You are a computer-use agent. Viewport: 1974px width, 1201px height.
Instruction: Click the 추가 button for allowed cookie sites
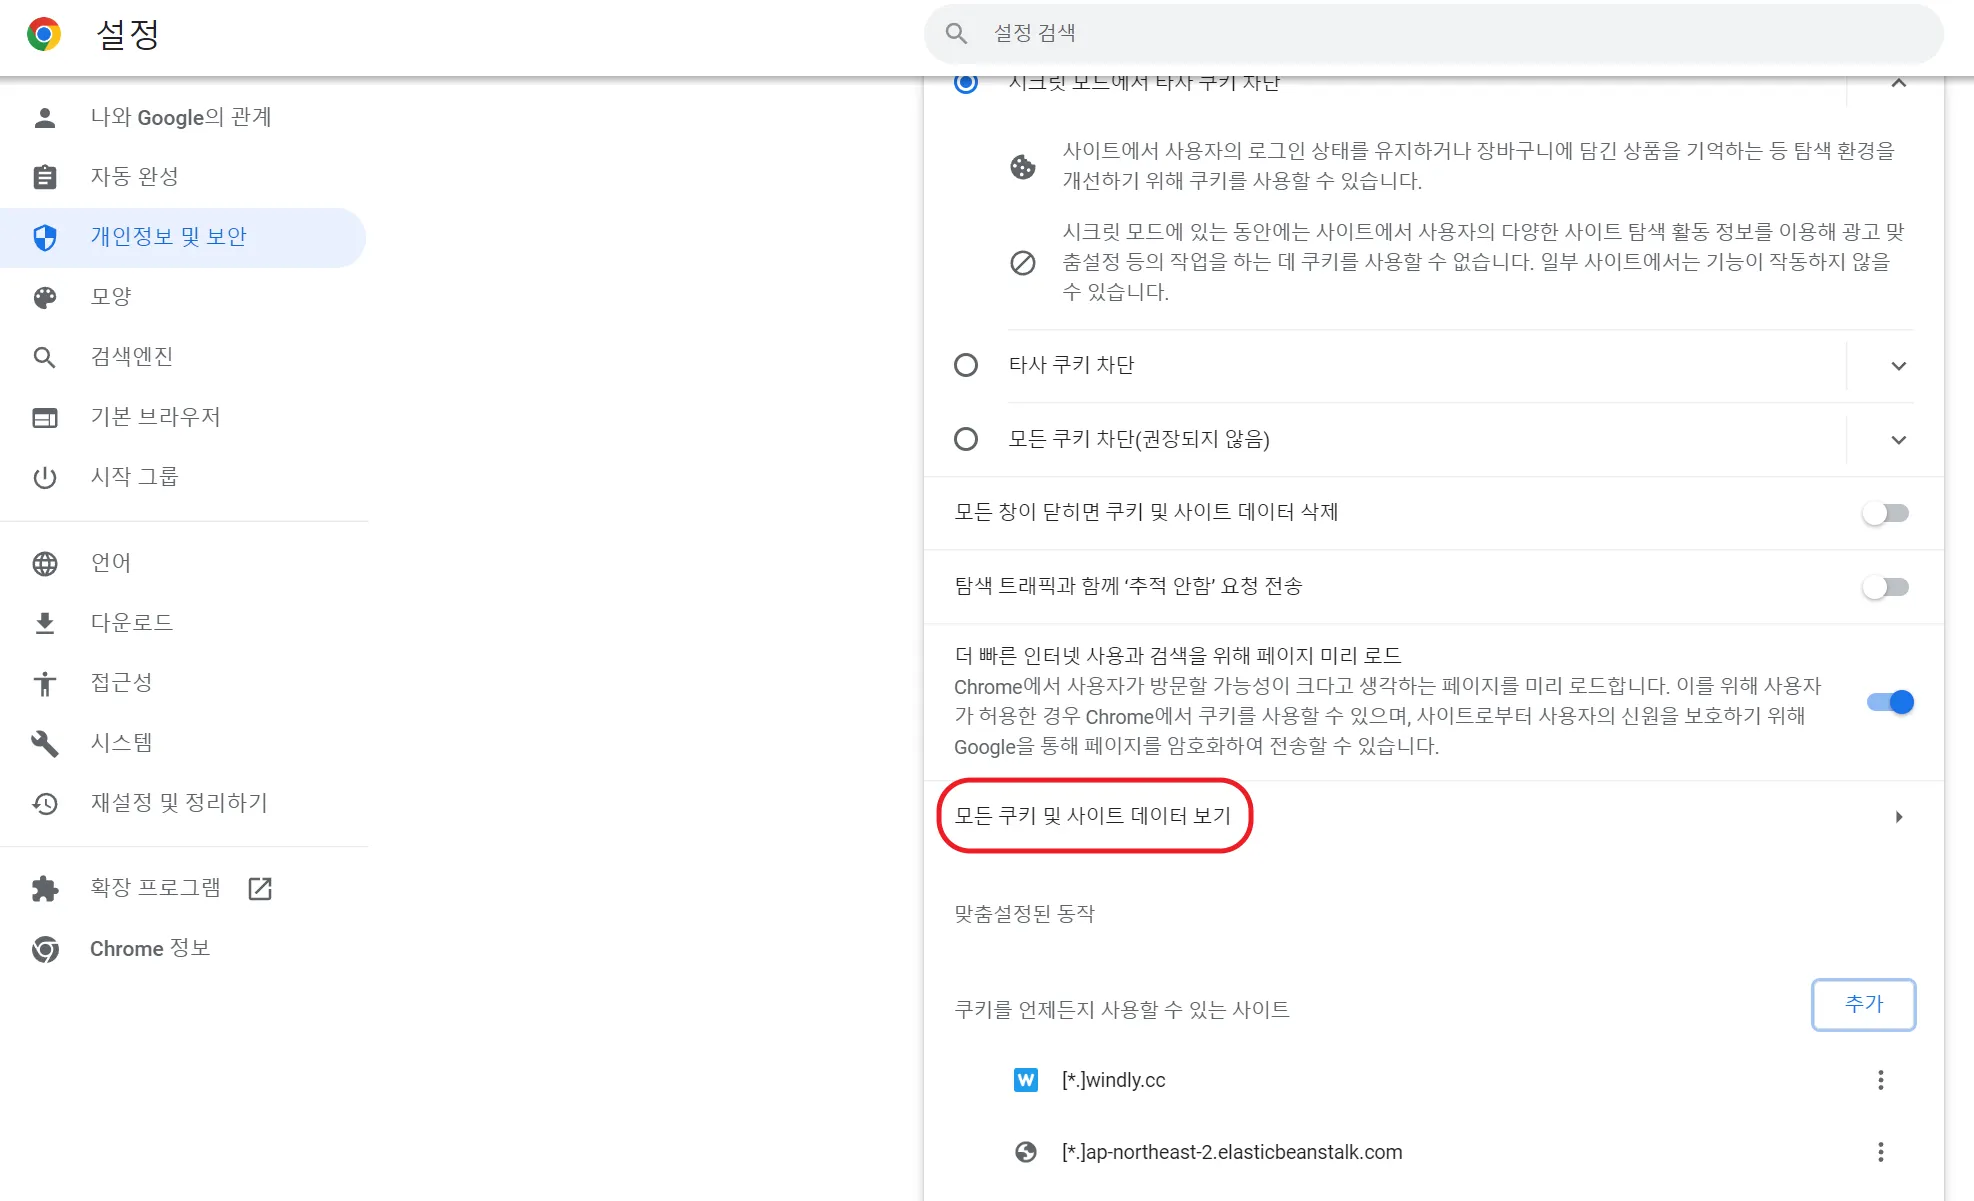(x=1863, y=1004)
